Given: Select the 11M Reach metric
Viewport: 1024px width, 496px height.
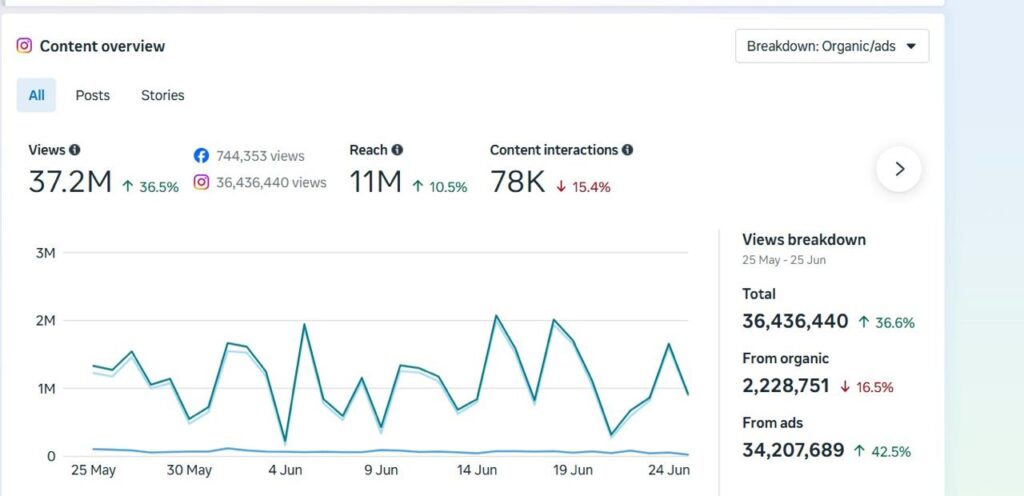Looking at the screenshot, I should point(376,182).
